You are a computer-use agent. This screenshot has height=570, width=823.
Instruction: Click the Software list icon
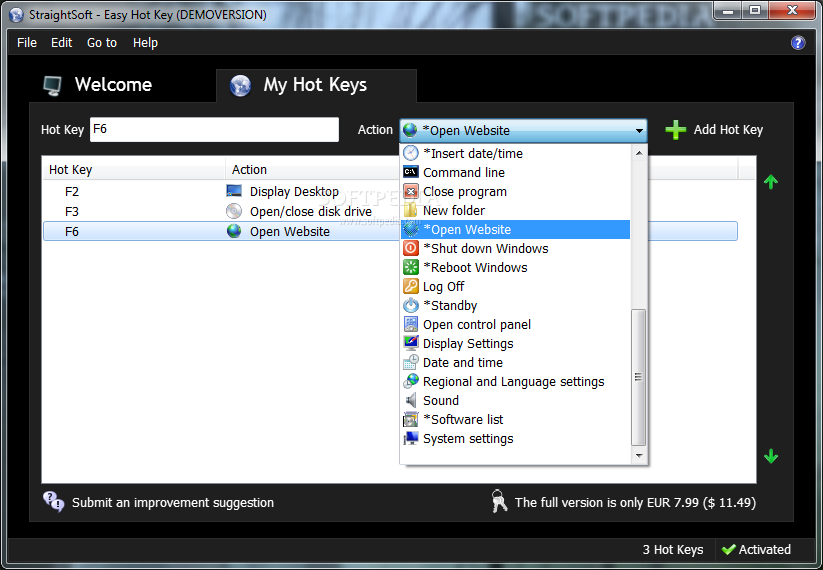point(410,419)
